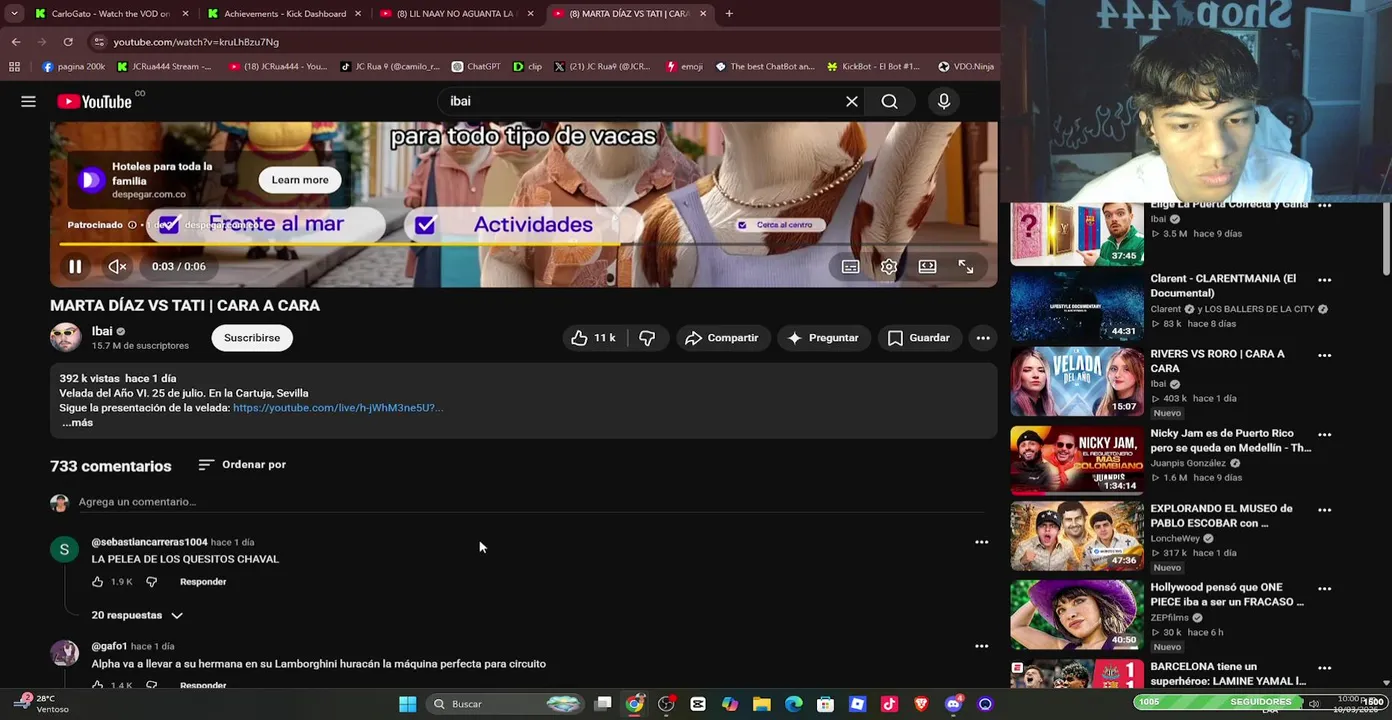Screen dimensions: 1392x720
Task: Unmute the video player's speaker icon
Action: 117,266
